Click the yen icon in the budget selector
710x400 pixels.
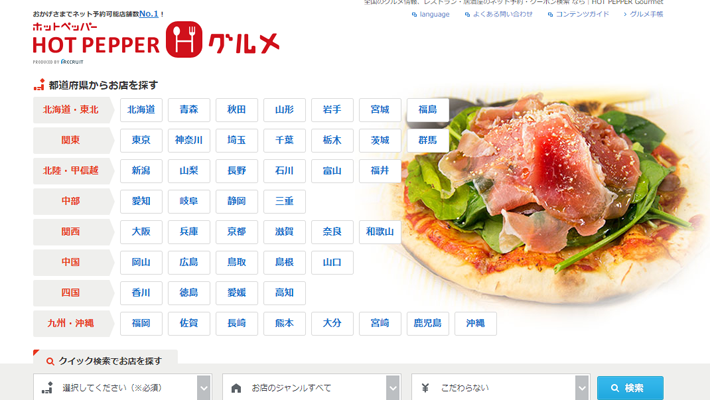click(x=425, y=388)
